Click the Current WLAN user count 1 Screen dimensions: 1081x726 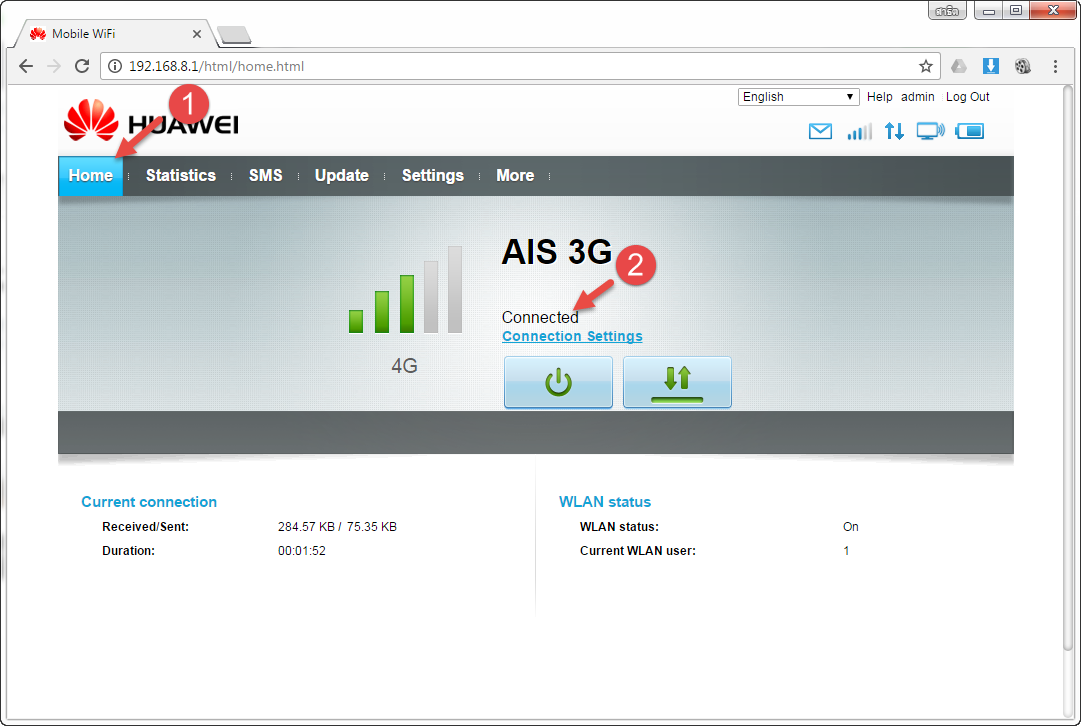(846, 551)
